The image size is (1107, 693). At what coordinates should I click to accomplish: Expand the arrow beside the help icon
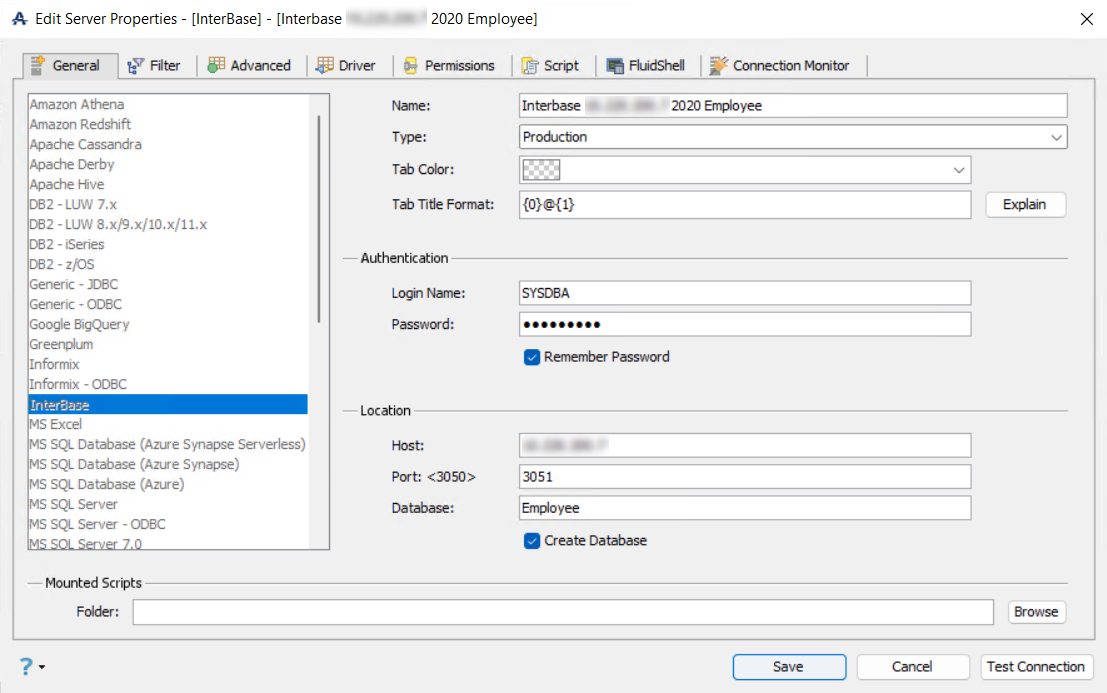pos(42,668)
